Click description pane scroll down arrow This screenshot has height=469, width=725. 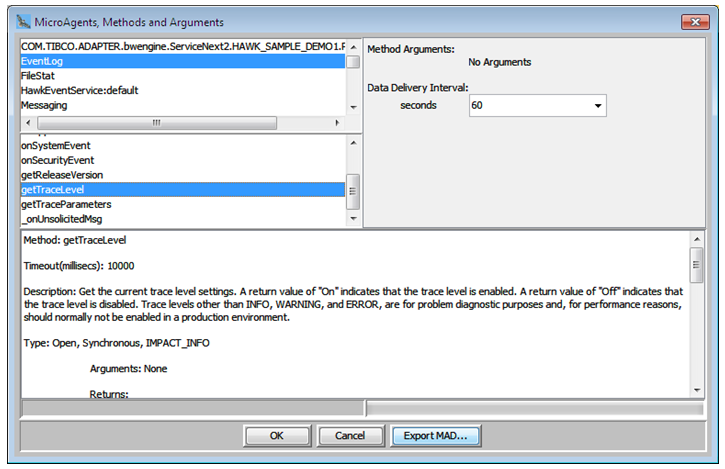click(x=697, y=390)
